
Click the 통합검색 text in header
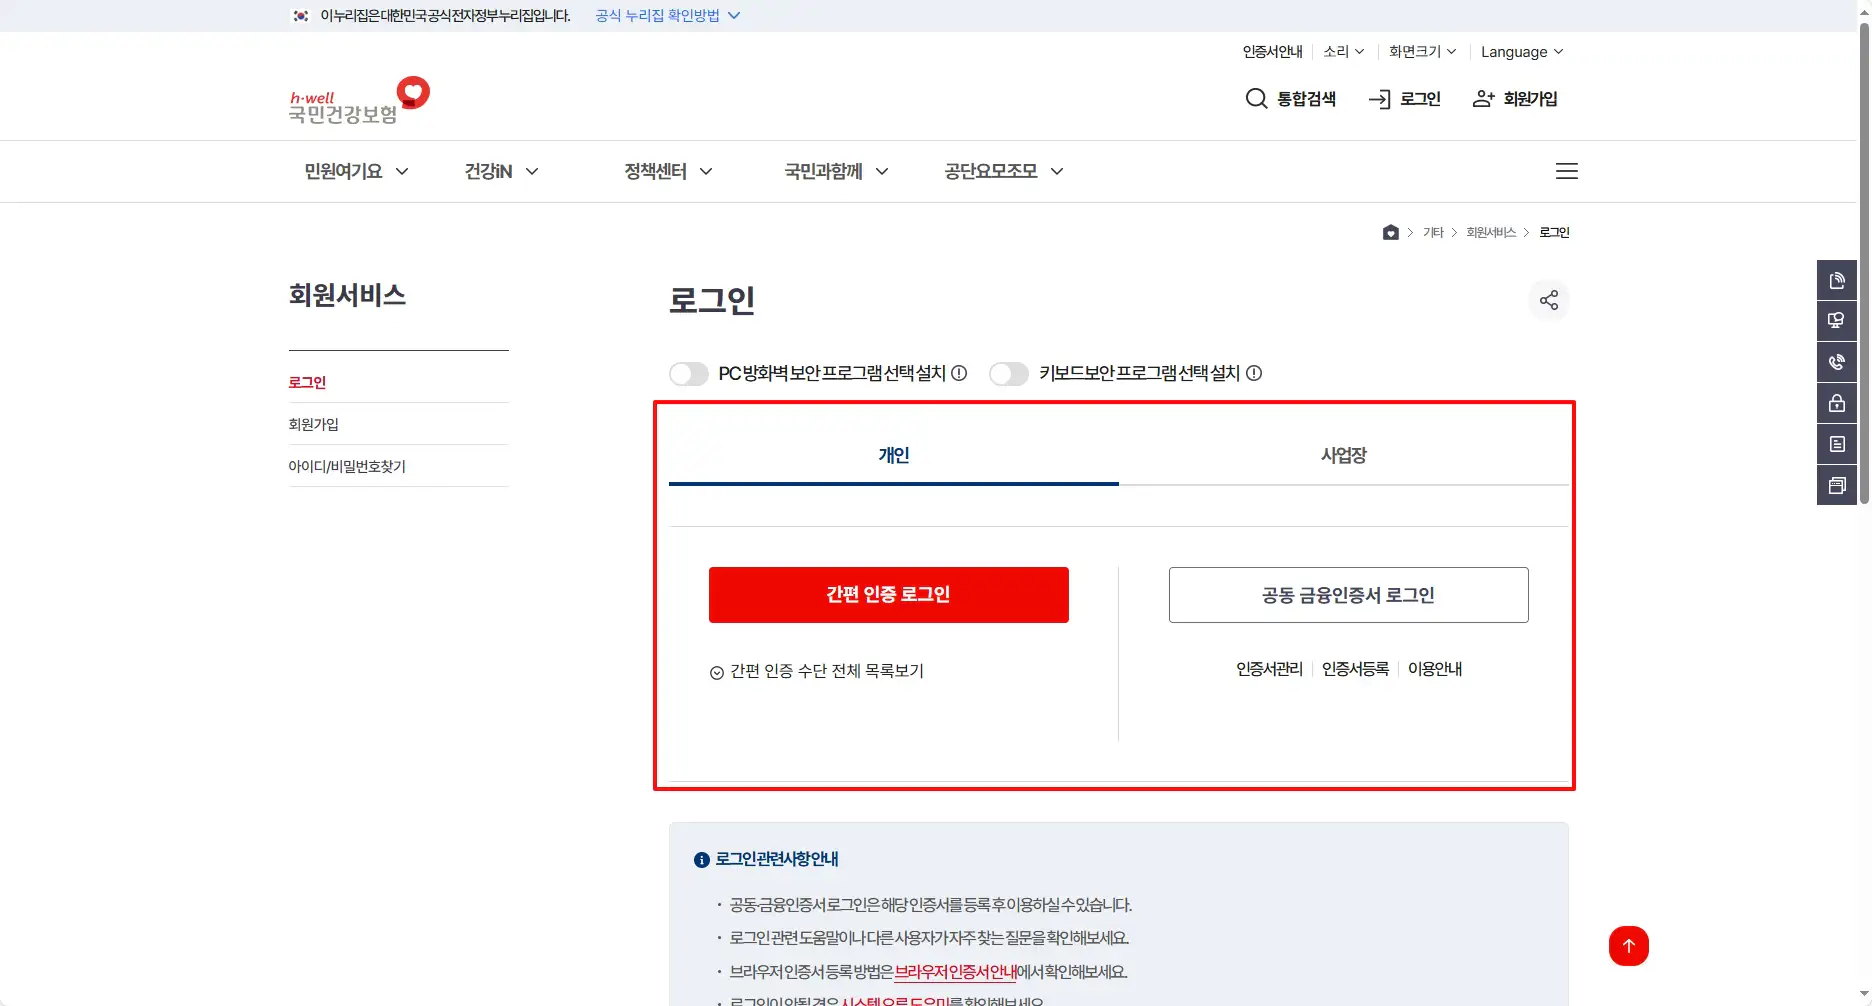(1306, 99)
